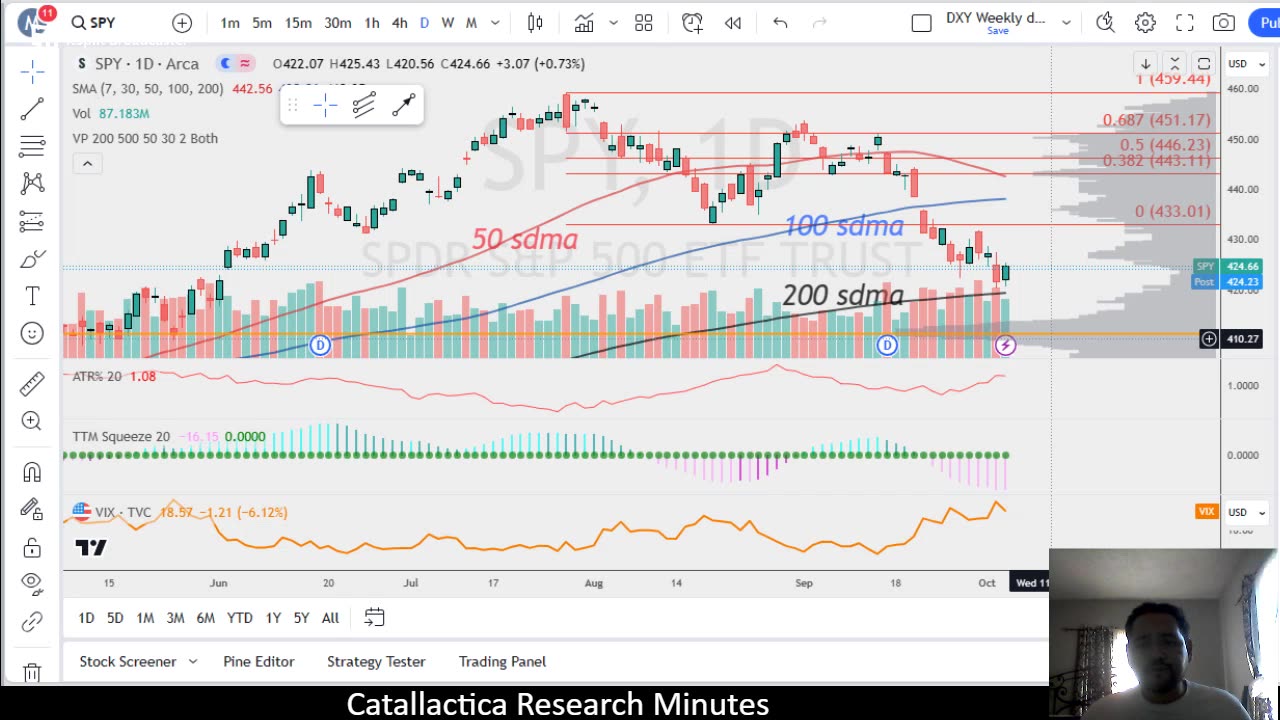Image resolution: width=1280 pixels, height=720 pixels.
Task: Open the go to date calendar icon
Action: click(x=374, y=618)
